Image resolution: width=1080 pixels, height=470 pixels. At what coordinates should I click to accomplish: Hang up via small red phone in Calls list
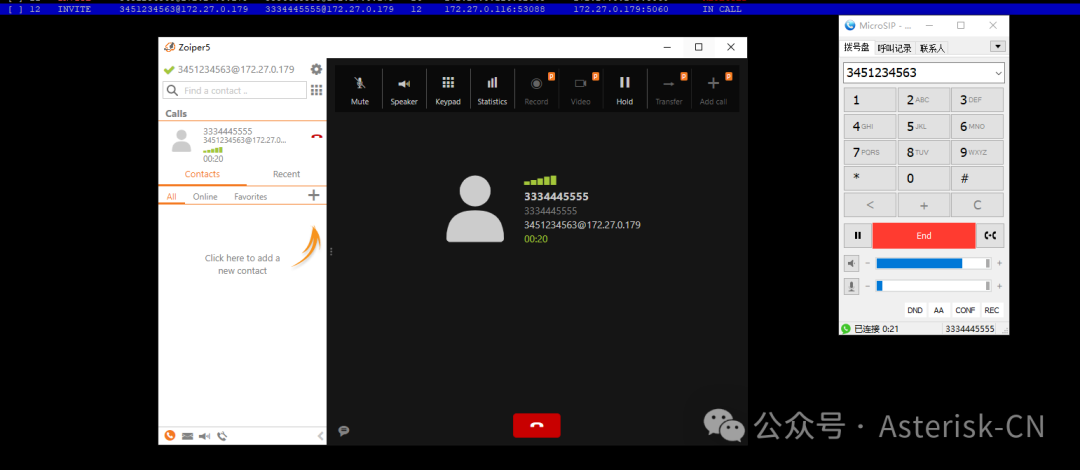317,137
